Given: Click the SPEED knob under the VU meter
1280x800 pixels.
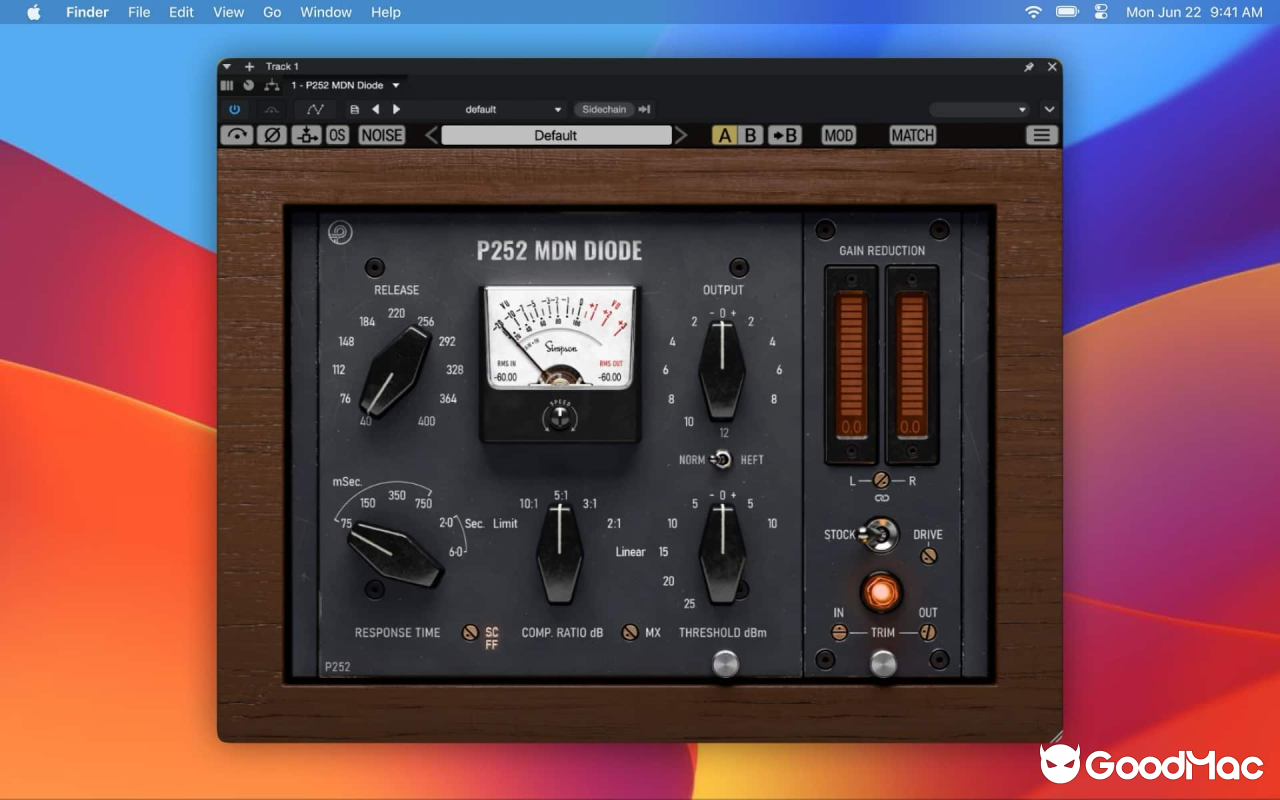Looking at the screenshot, I should [x=559, y=417].
